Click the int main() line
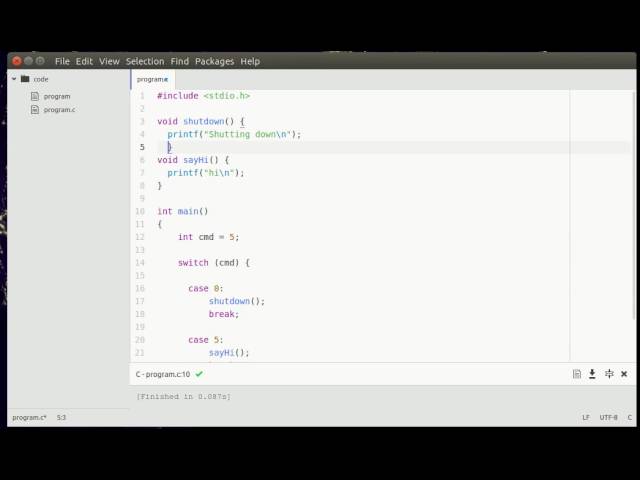Viewport: 640px width, 480px height. [183, 211]
